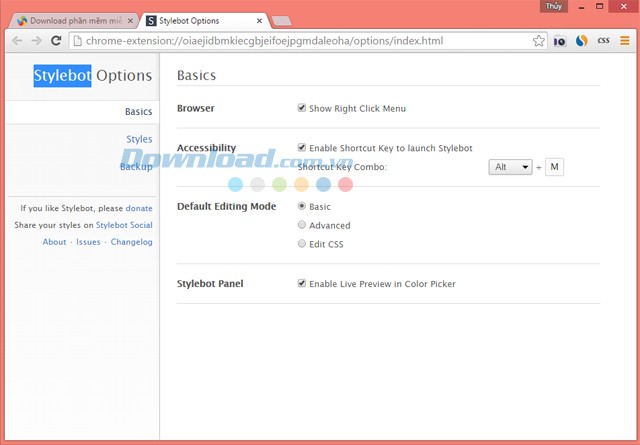
Task: Click the bookmark star icon
Action: 538,41
